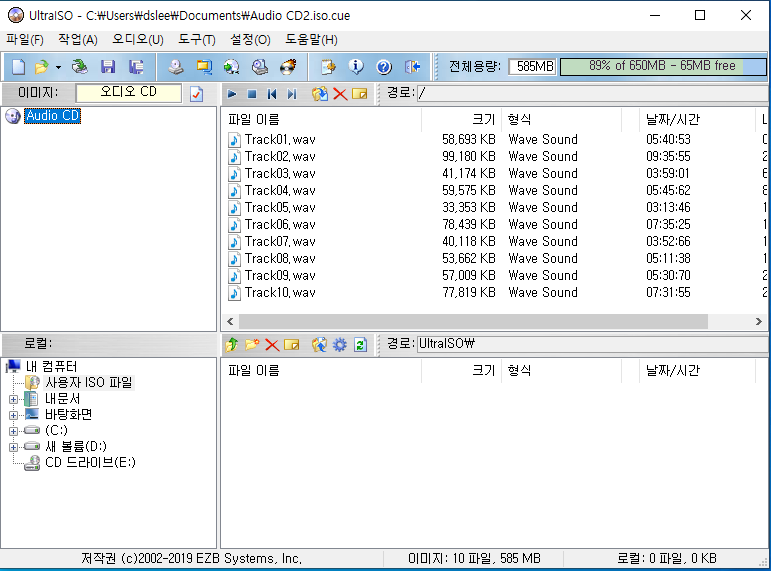This screenshot has height=571, width=771.
Task: Click the local path field UltraISO\
Action: click(593, 344)
